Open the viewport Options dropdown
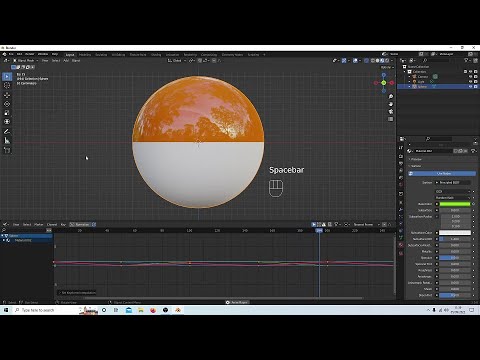This screenshot has height=360, width=480. point(387,67)
